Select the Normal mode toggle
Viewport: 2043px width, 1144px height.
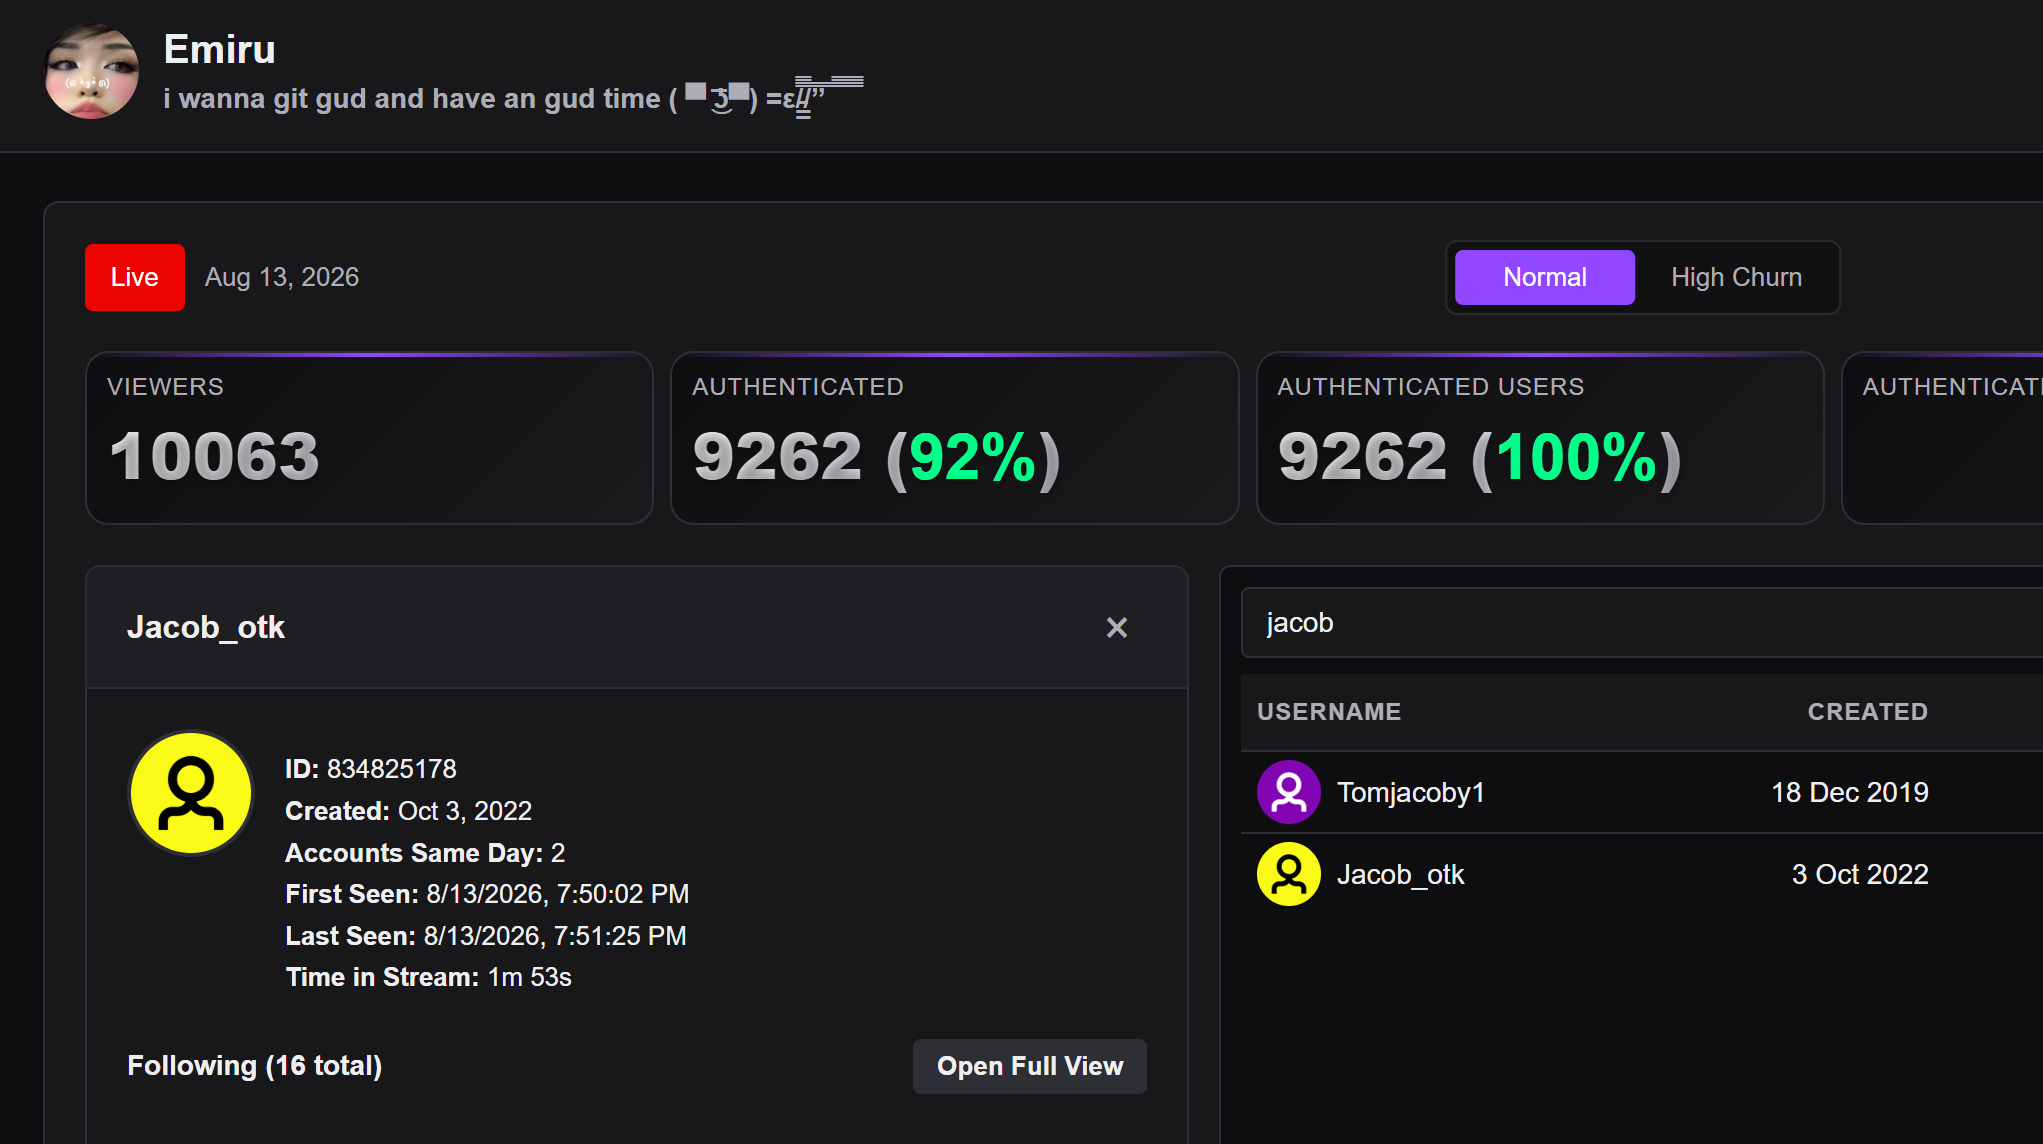click(1544, 277)
